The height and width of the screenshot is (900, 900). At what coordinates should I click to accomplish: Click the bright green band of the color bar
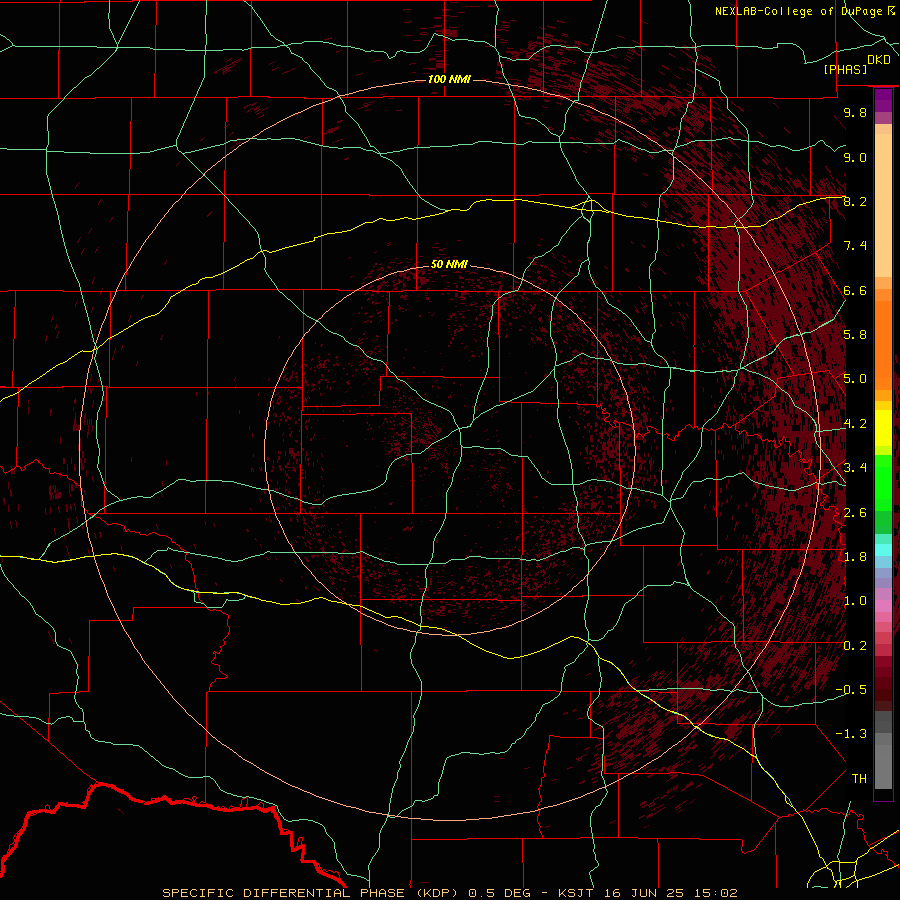coord(883,482)
